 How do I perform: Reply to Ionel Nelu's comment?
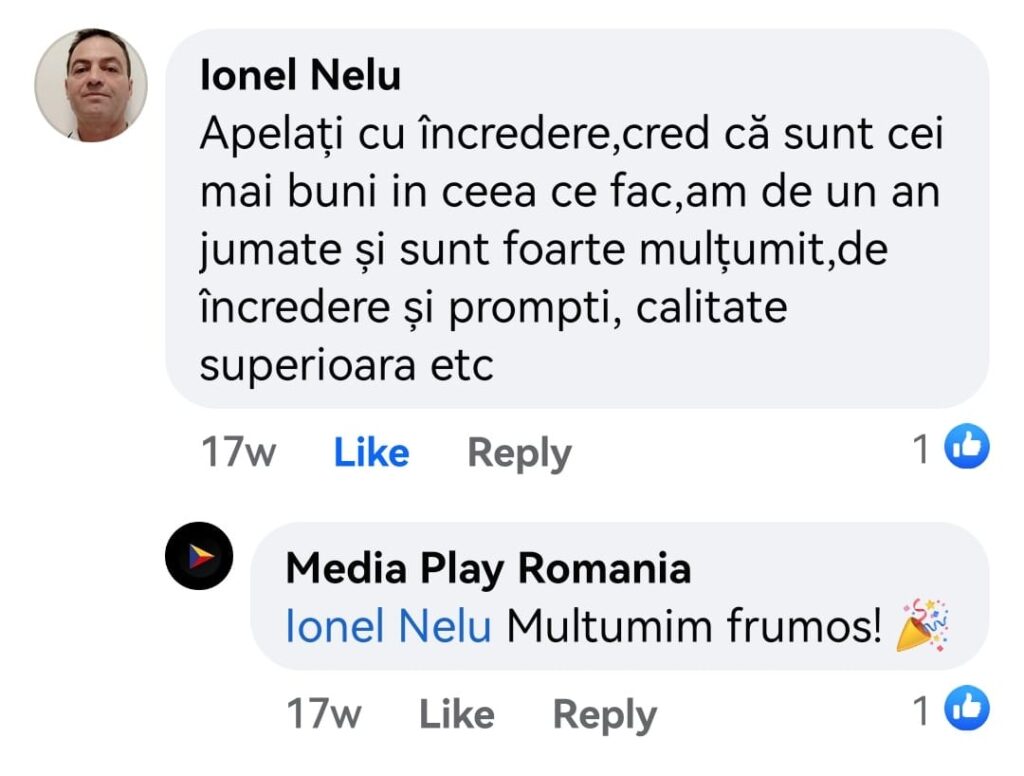point(519,453)
